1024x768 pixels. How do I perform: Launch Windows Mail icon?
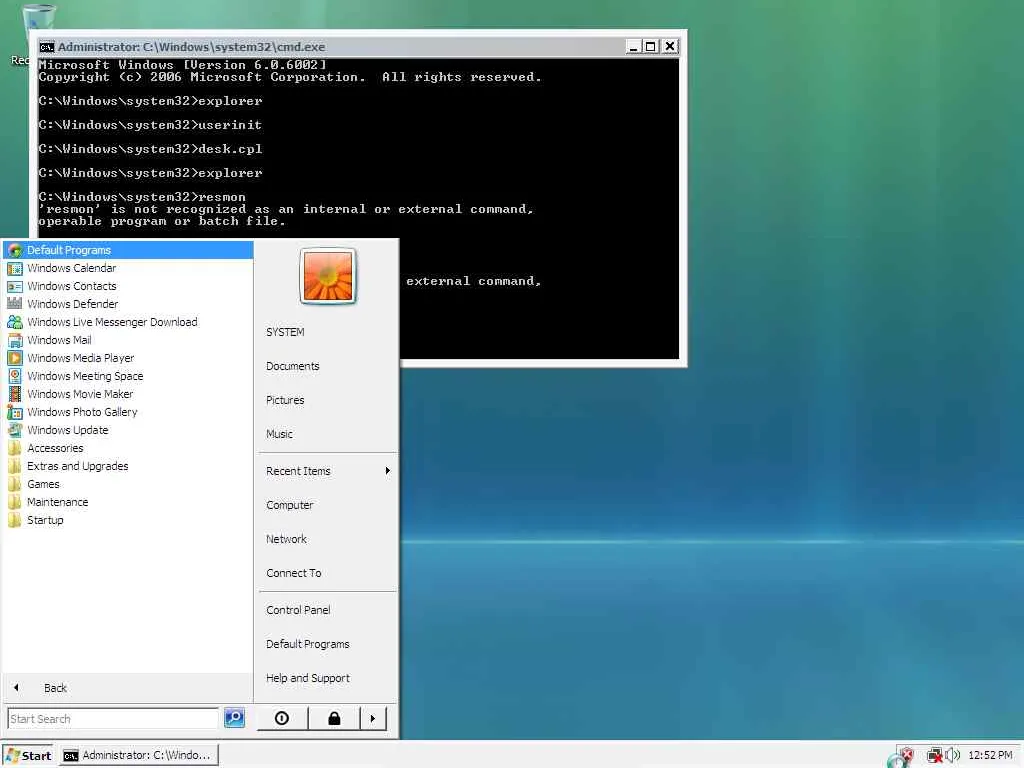pyautogui.click(x=14, y=340)
